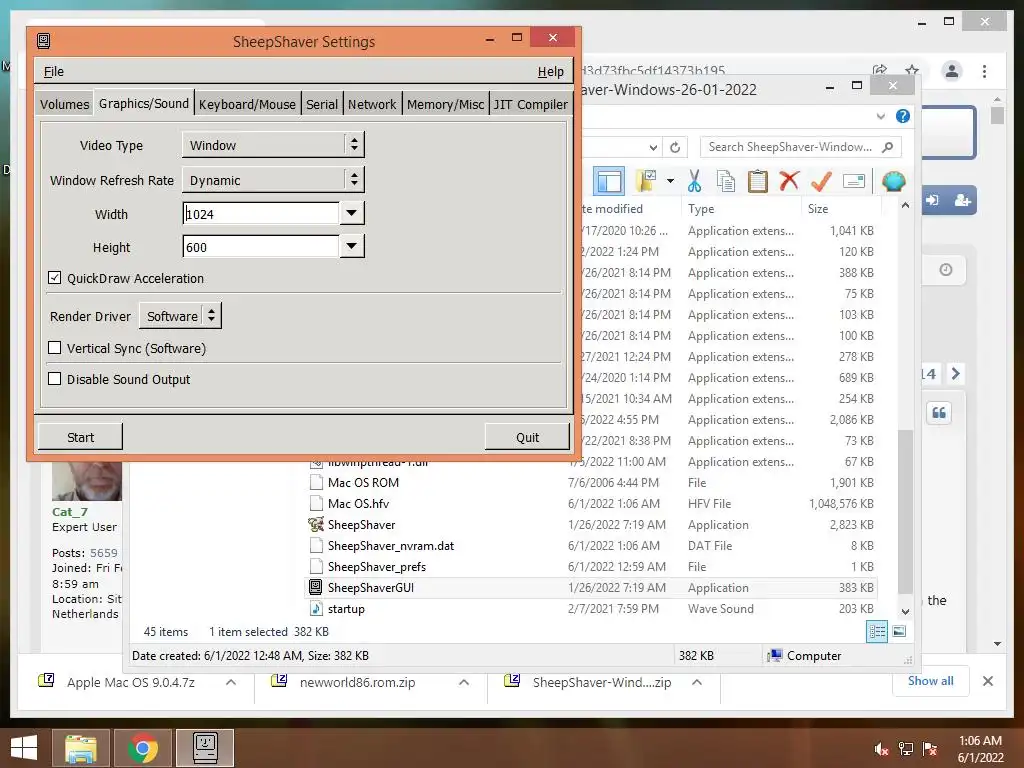Enable Vertical Sync (Software) checkbox
The height and width of the screenshot is (768, 1024).
[x=55, y=348]
